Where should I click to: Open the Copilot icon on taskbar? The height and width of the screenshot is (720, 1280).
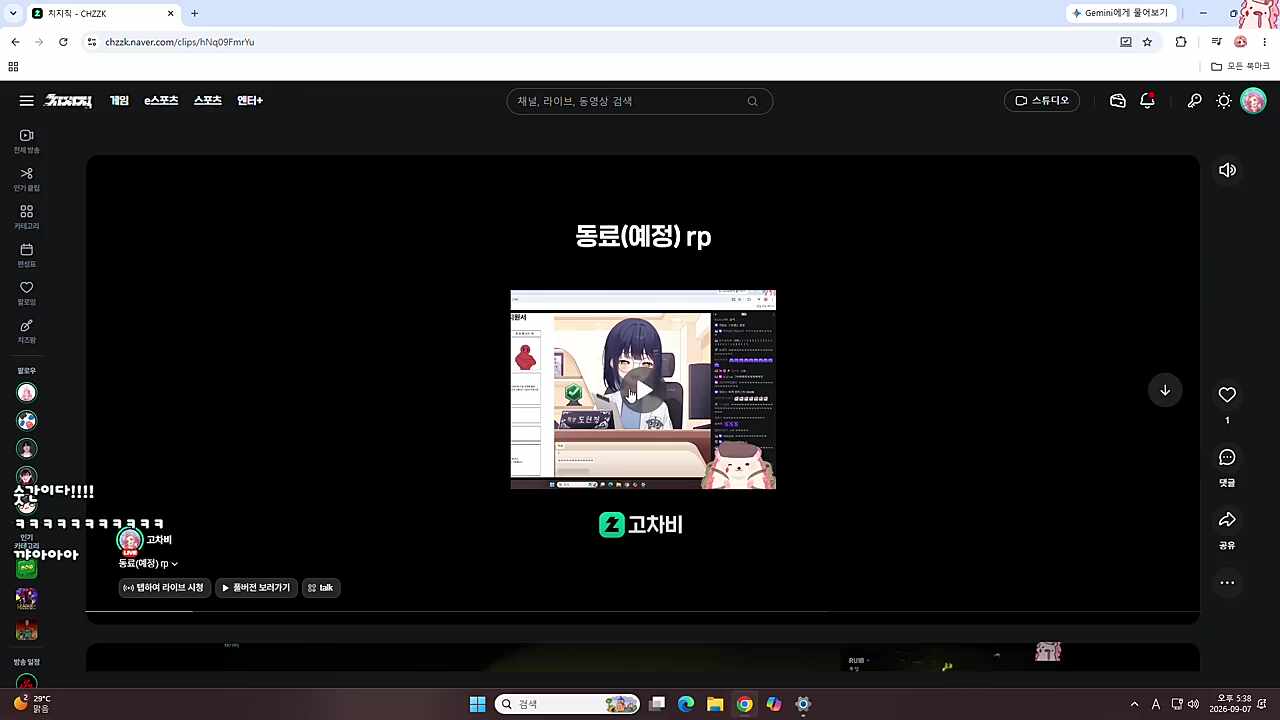pos(773,704)
